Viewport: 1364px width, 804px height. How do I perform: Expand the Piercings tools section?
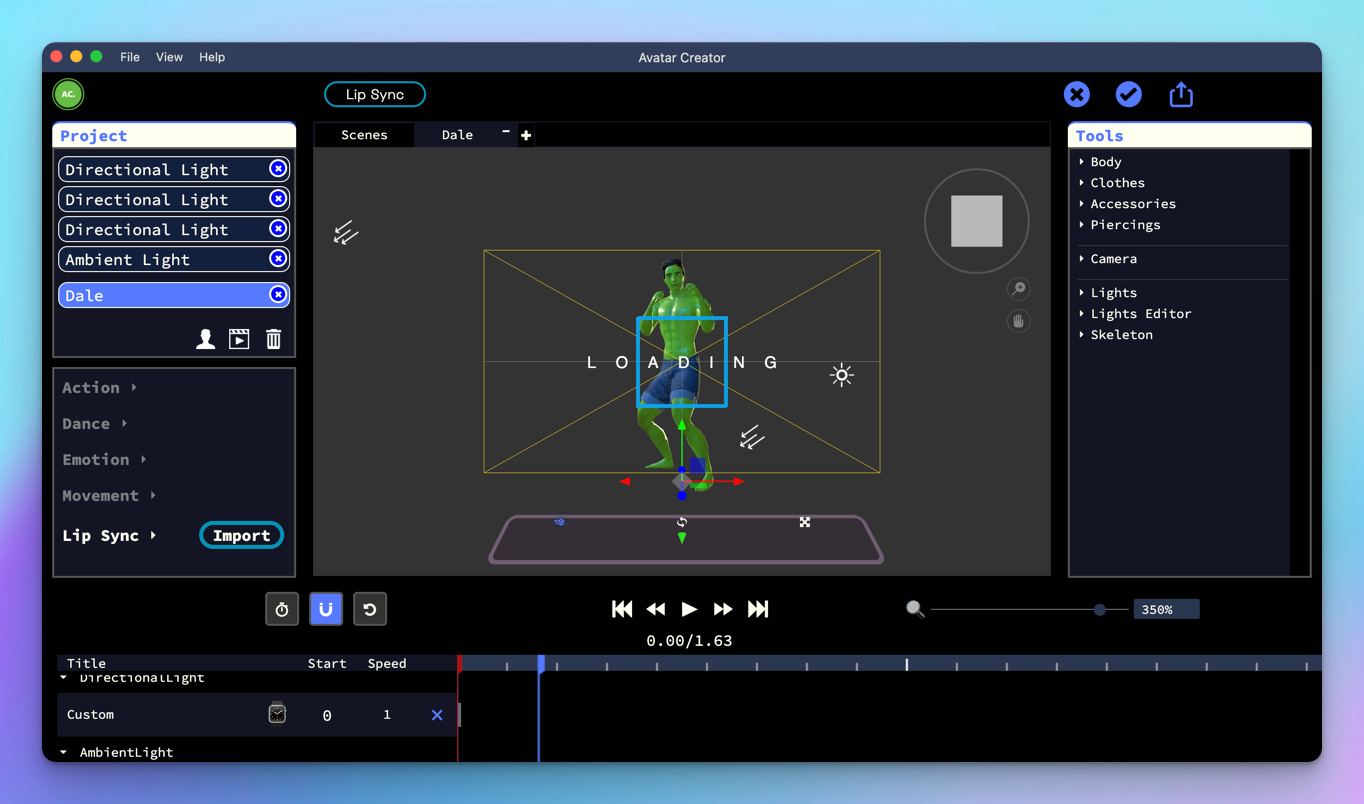point(1120,224)
